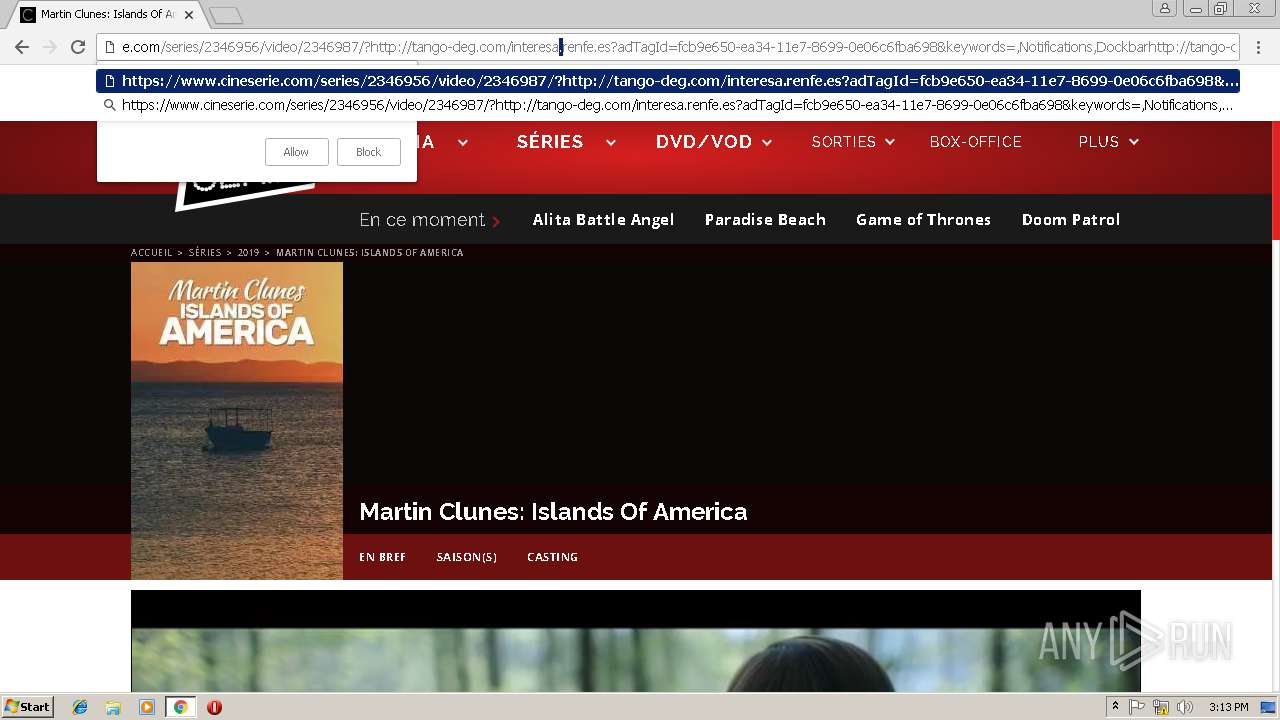Viewport: 1280px width, 720px height.
Task: Expand the SÉRIES menu chevron
Action: pos(611,143)
